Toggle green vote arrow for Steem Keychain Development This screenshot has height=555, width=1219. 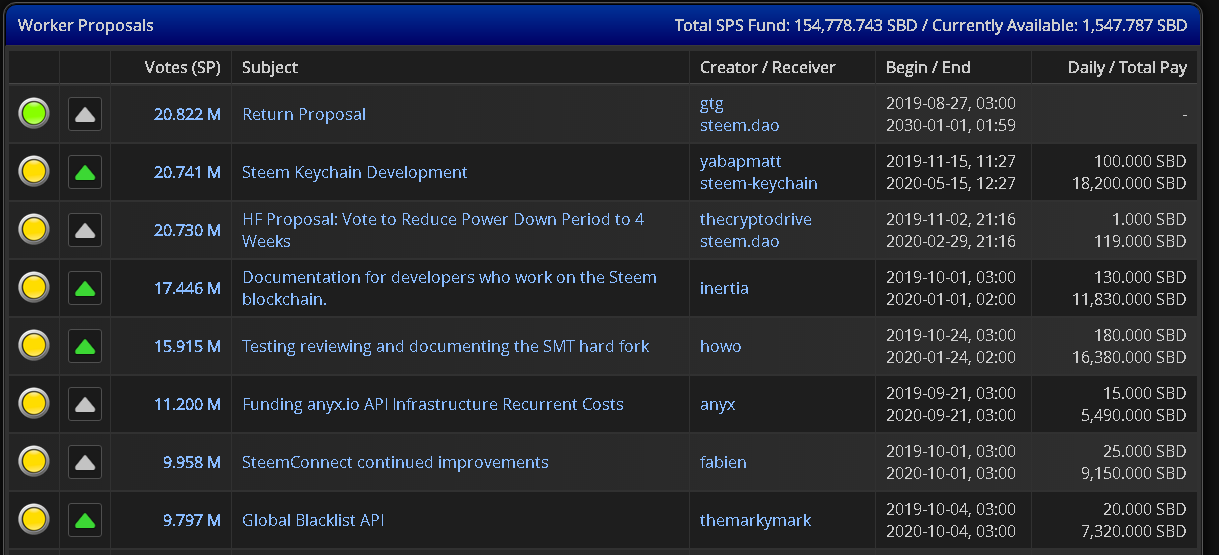coord(85,172)
